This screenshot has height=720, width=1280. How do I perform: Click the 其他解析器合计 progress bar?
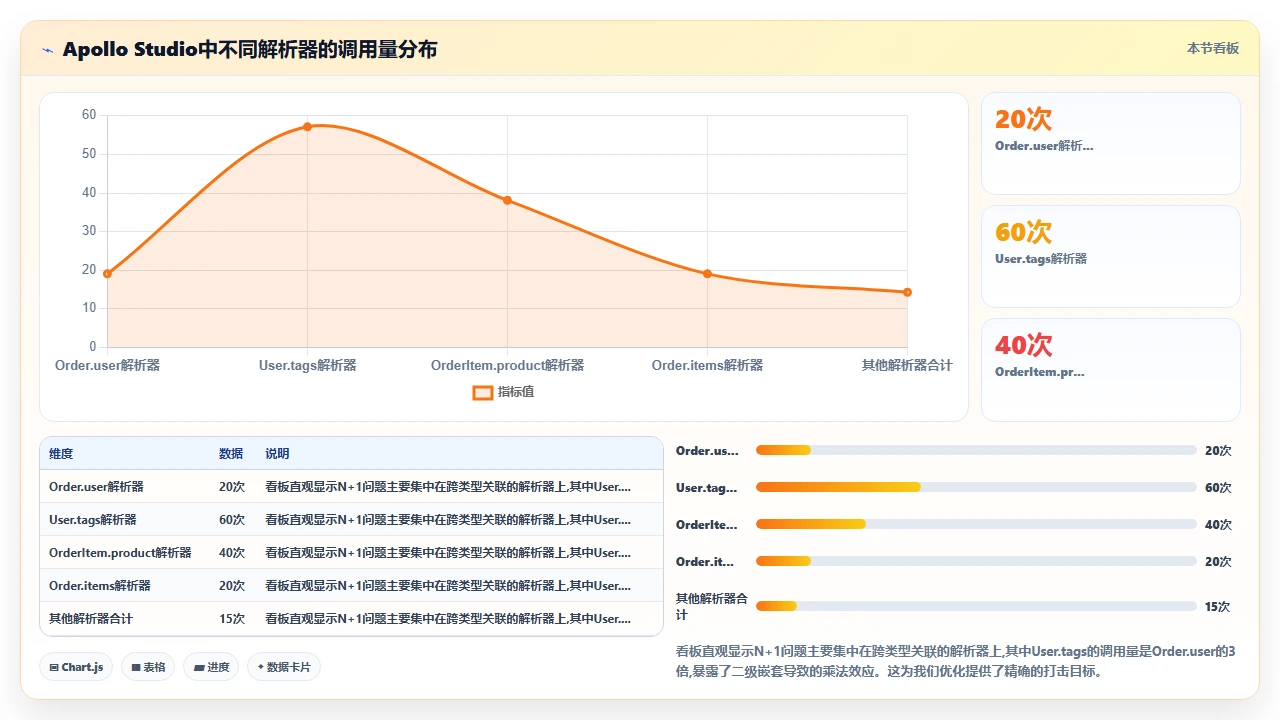point(976,606)
